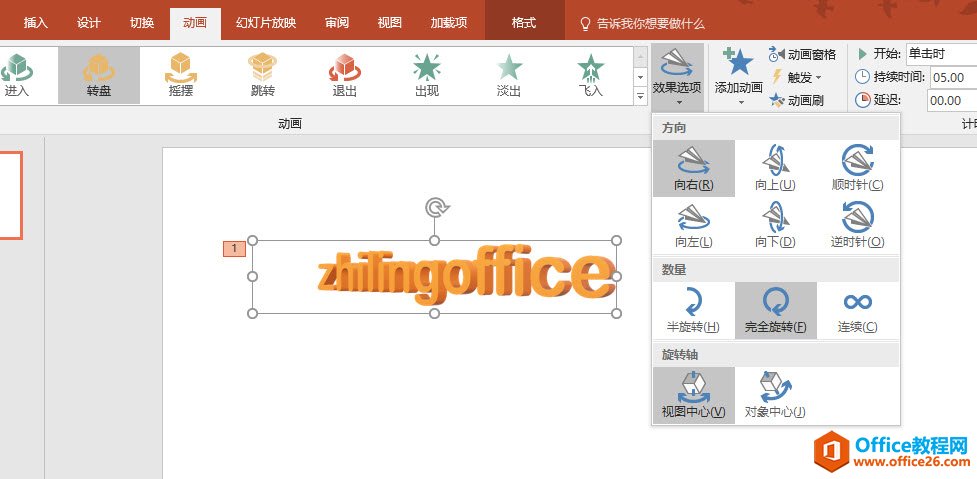Select the 转盘 (Turntable) animation
Viewport: 977px width, 479px height.
click(98, 75)
